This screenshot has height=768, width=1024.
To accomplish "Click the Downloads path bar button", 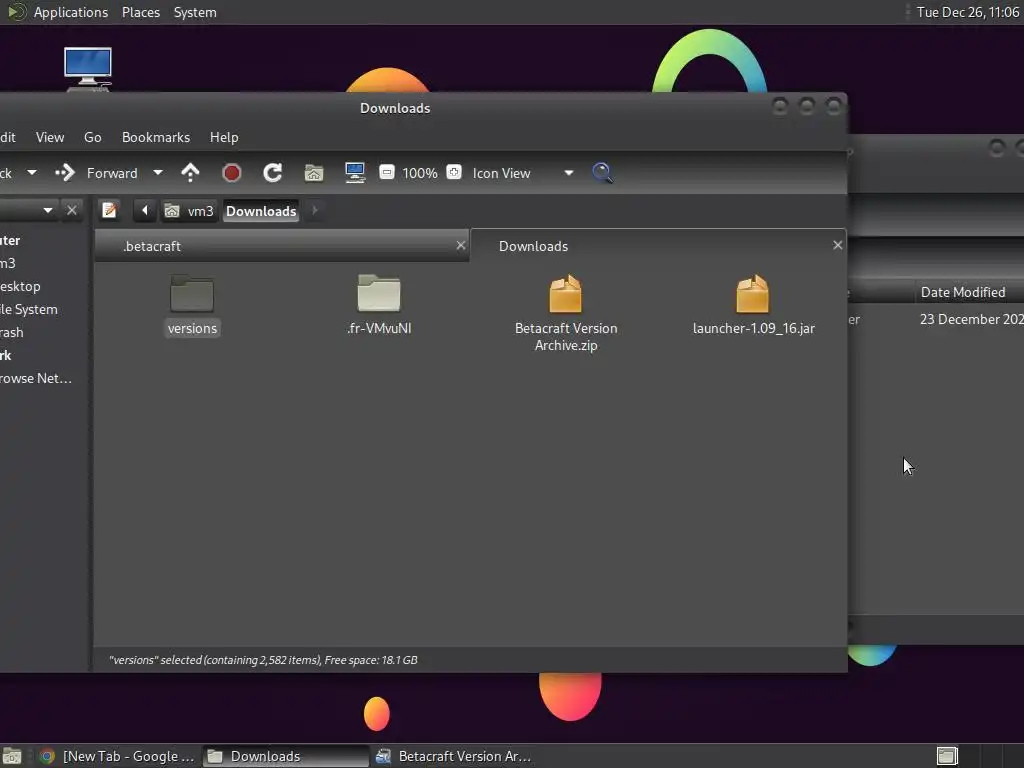I will pos(261,211).
